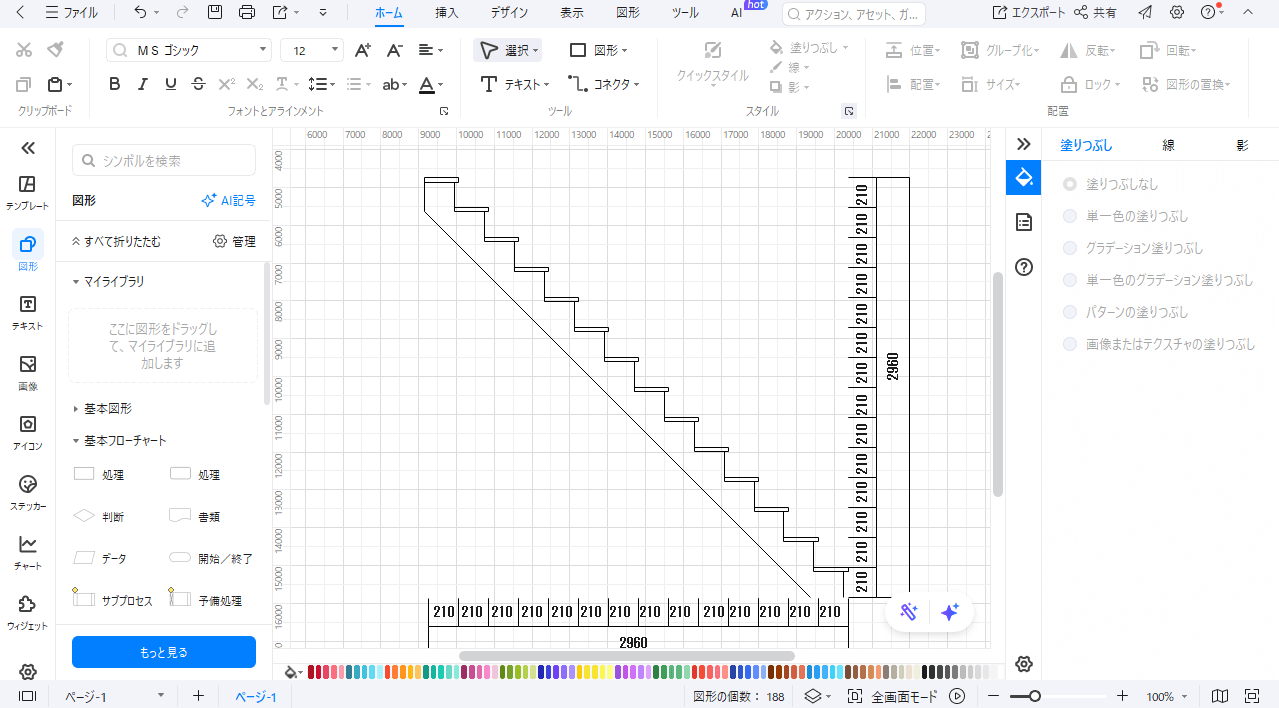Open the font name dropdown
Viewport: 1279px width, 708px height.
click(x=189, y=50)
